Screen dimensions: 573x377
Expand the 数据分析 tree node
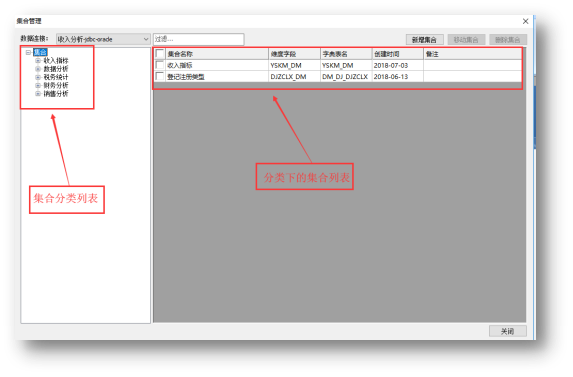[38, 69]
